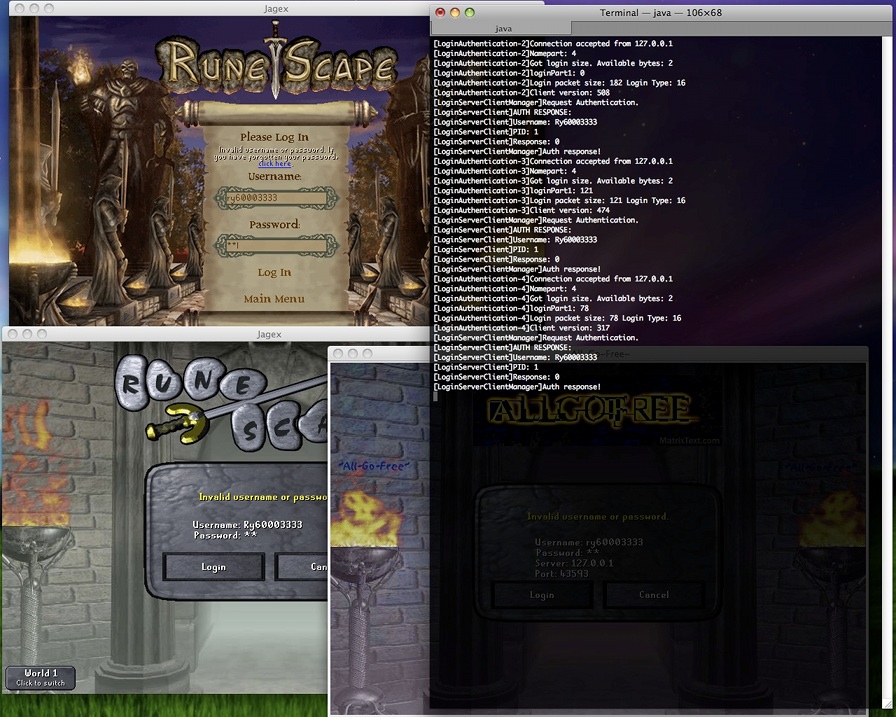Click the Username line in RuneScape Classic panel

247,524
